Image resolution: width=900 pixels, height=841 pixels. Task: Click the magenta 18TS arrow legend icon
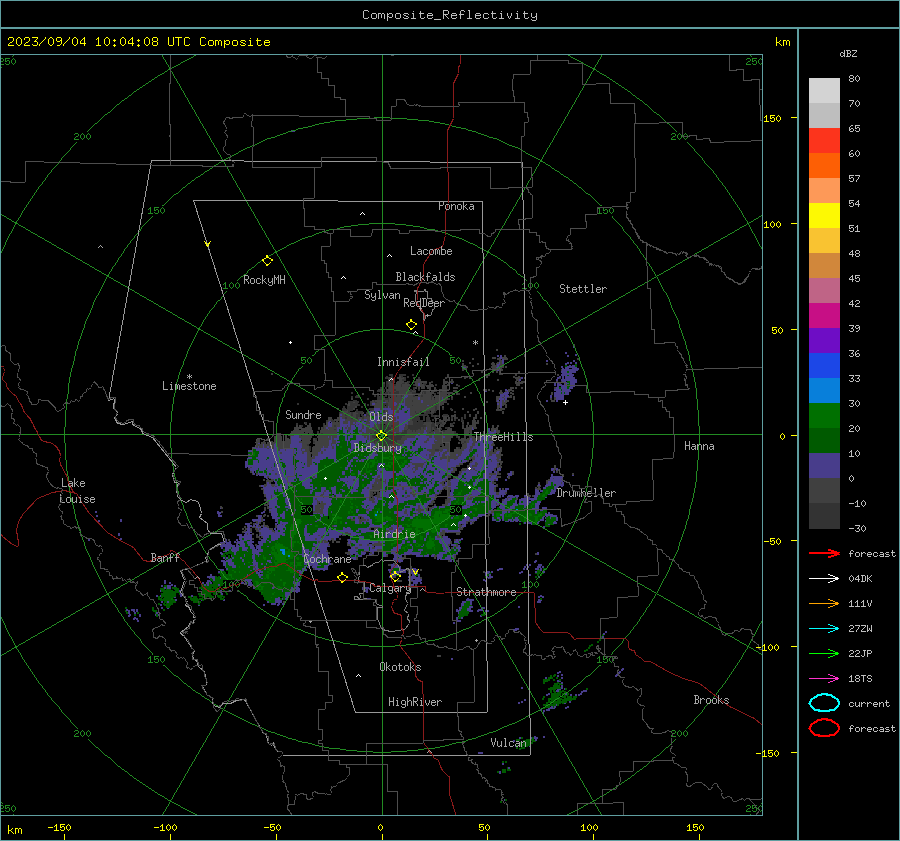(x=824, y=679)
